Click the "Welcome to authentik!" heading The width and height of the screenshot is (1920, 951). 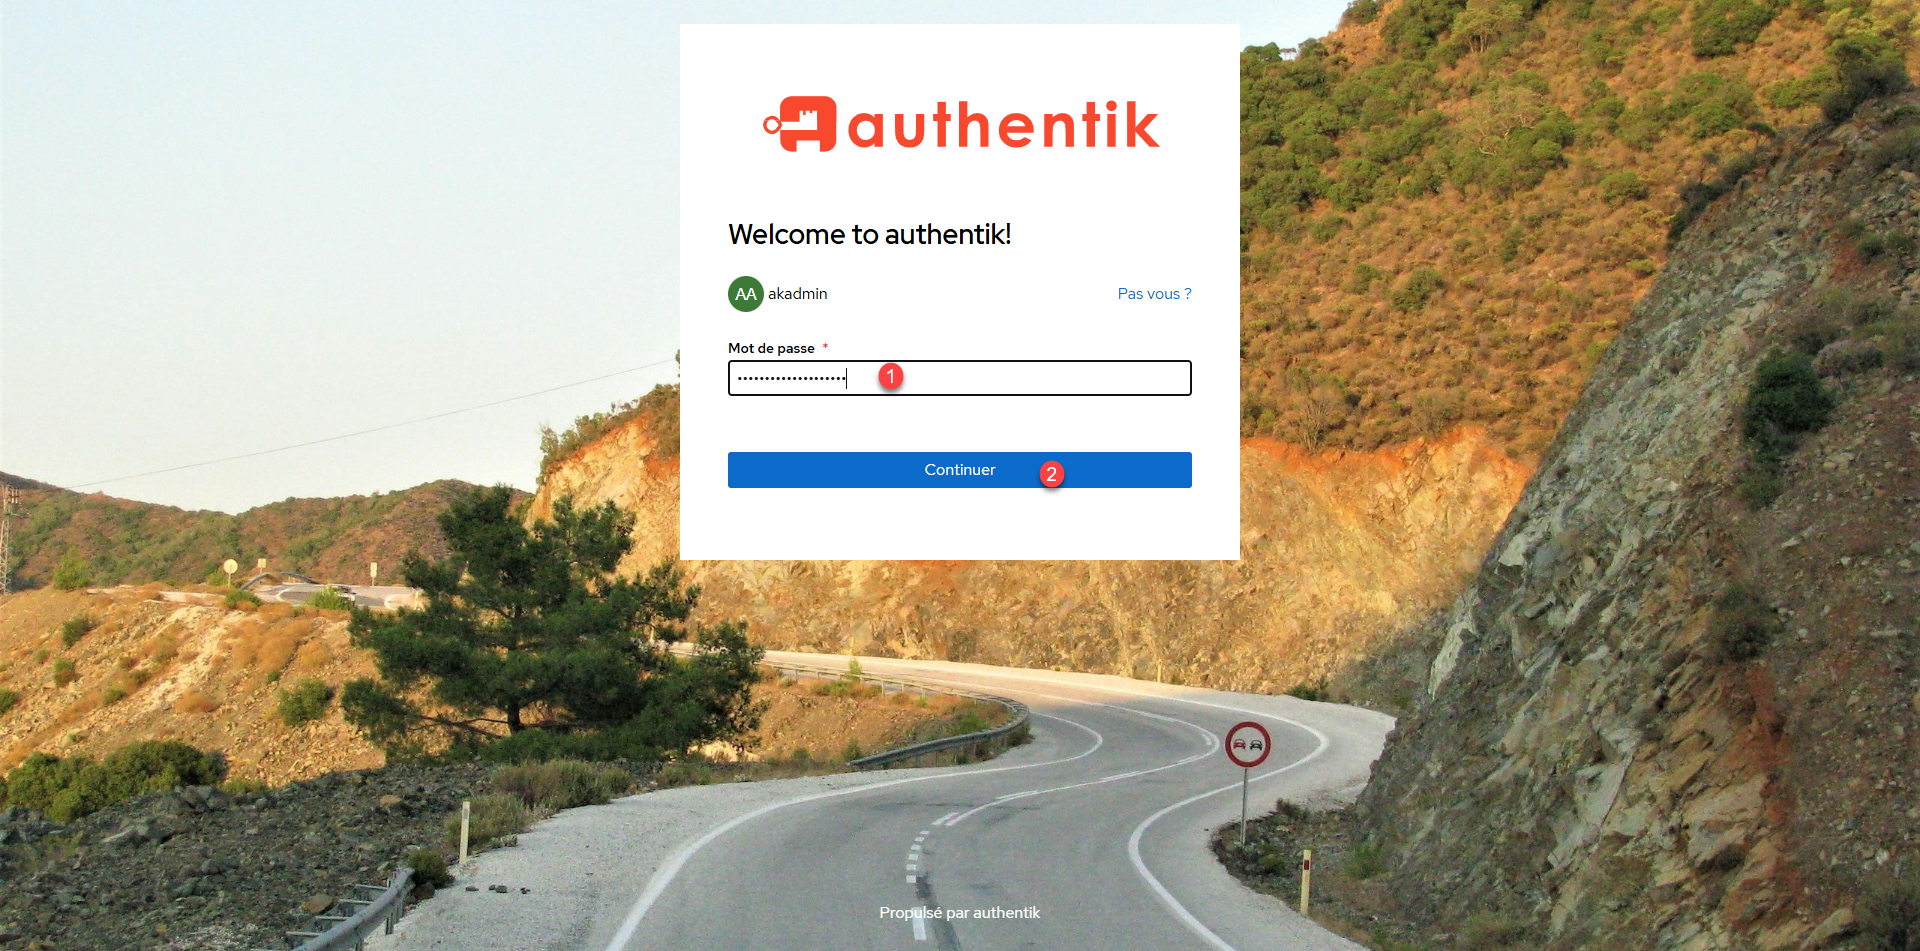tap(870, 234)
